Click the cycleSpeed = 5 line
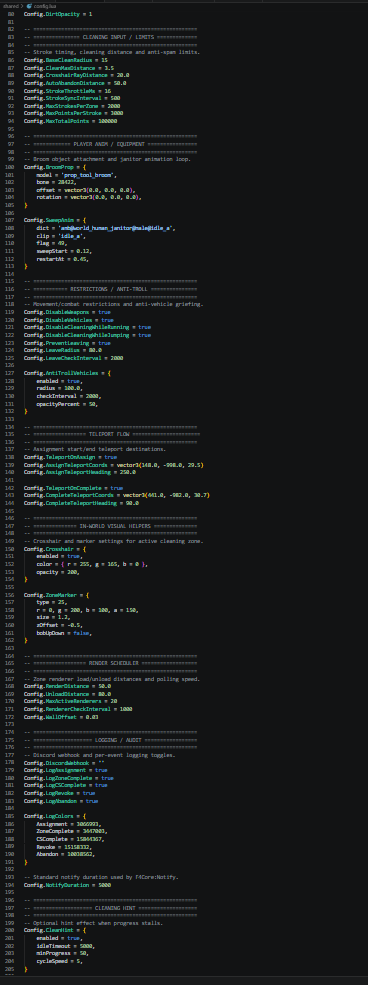Viewport: 368px width, 985px height. click(x=60, y=961)
